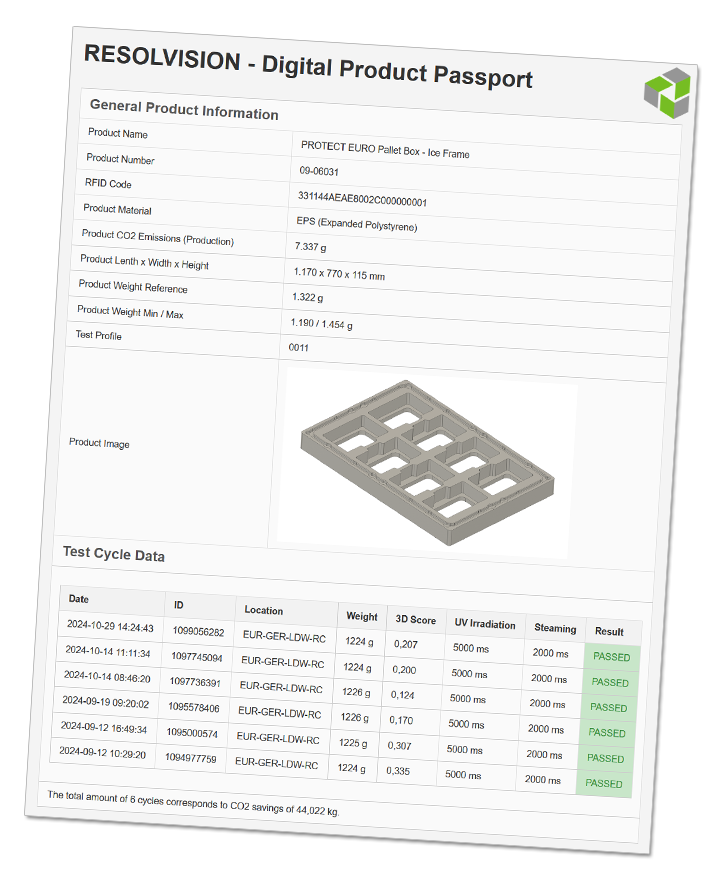The image size is (722, 880).
Task: Select date 2024-09-19 09:20:02
Action: tap(106, 702)
